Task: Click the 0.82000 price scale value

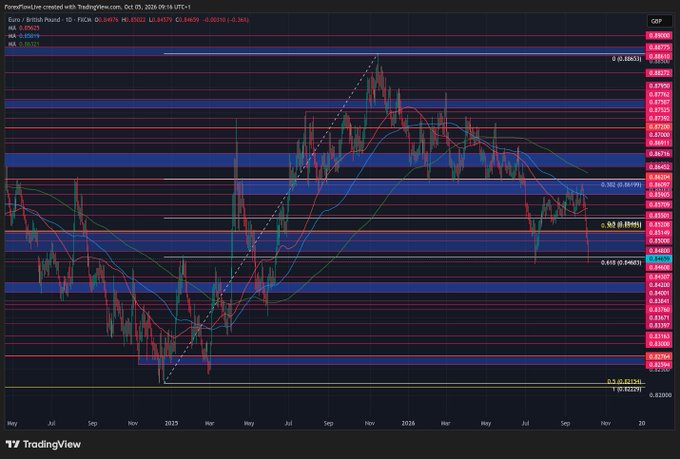Action: (660, 395)
